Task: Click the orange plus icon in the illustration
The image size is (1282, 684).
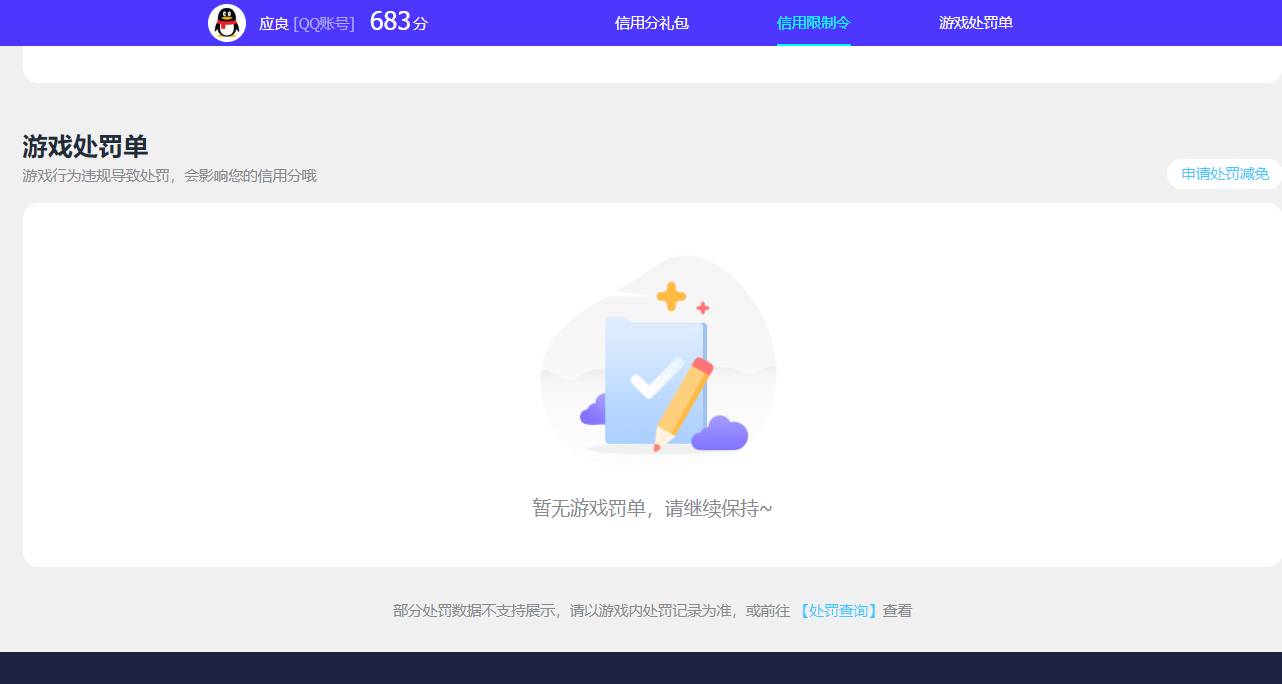Action: (671, 296)
